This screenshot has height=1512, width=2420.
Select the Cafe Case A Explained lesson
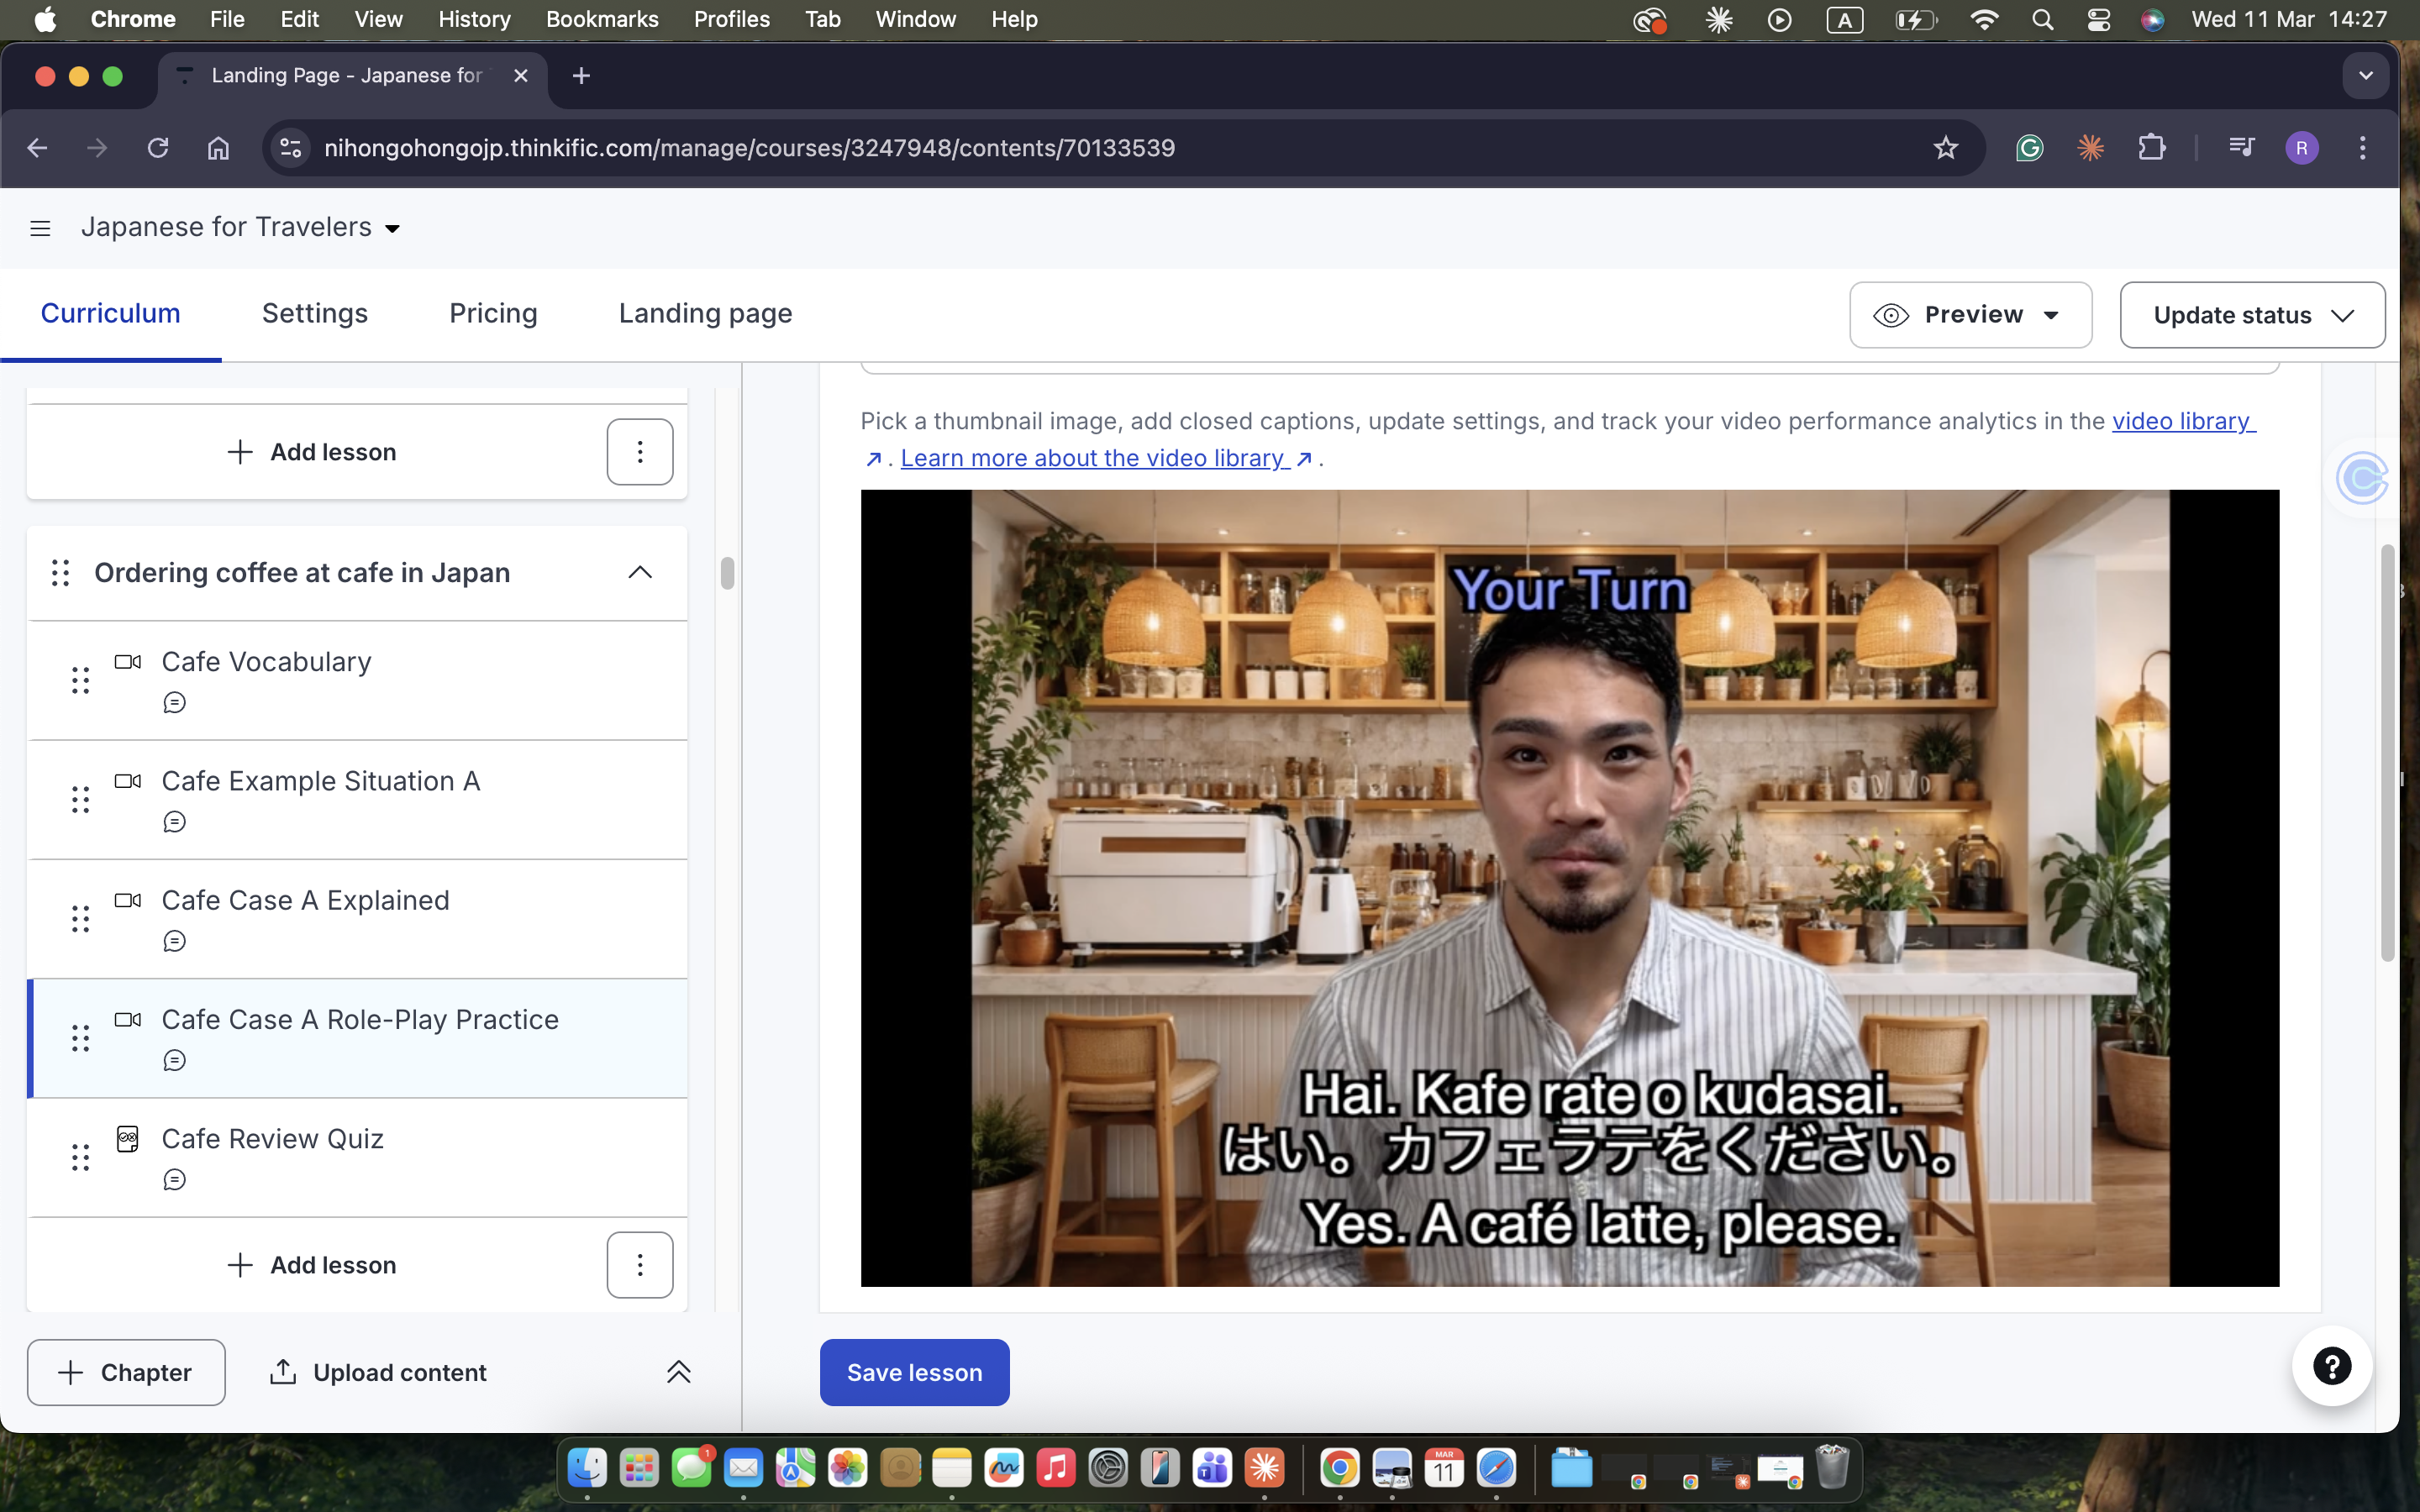[x=305, y=899]
